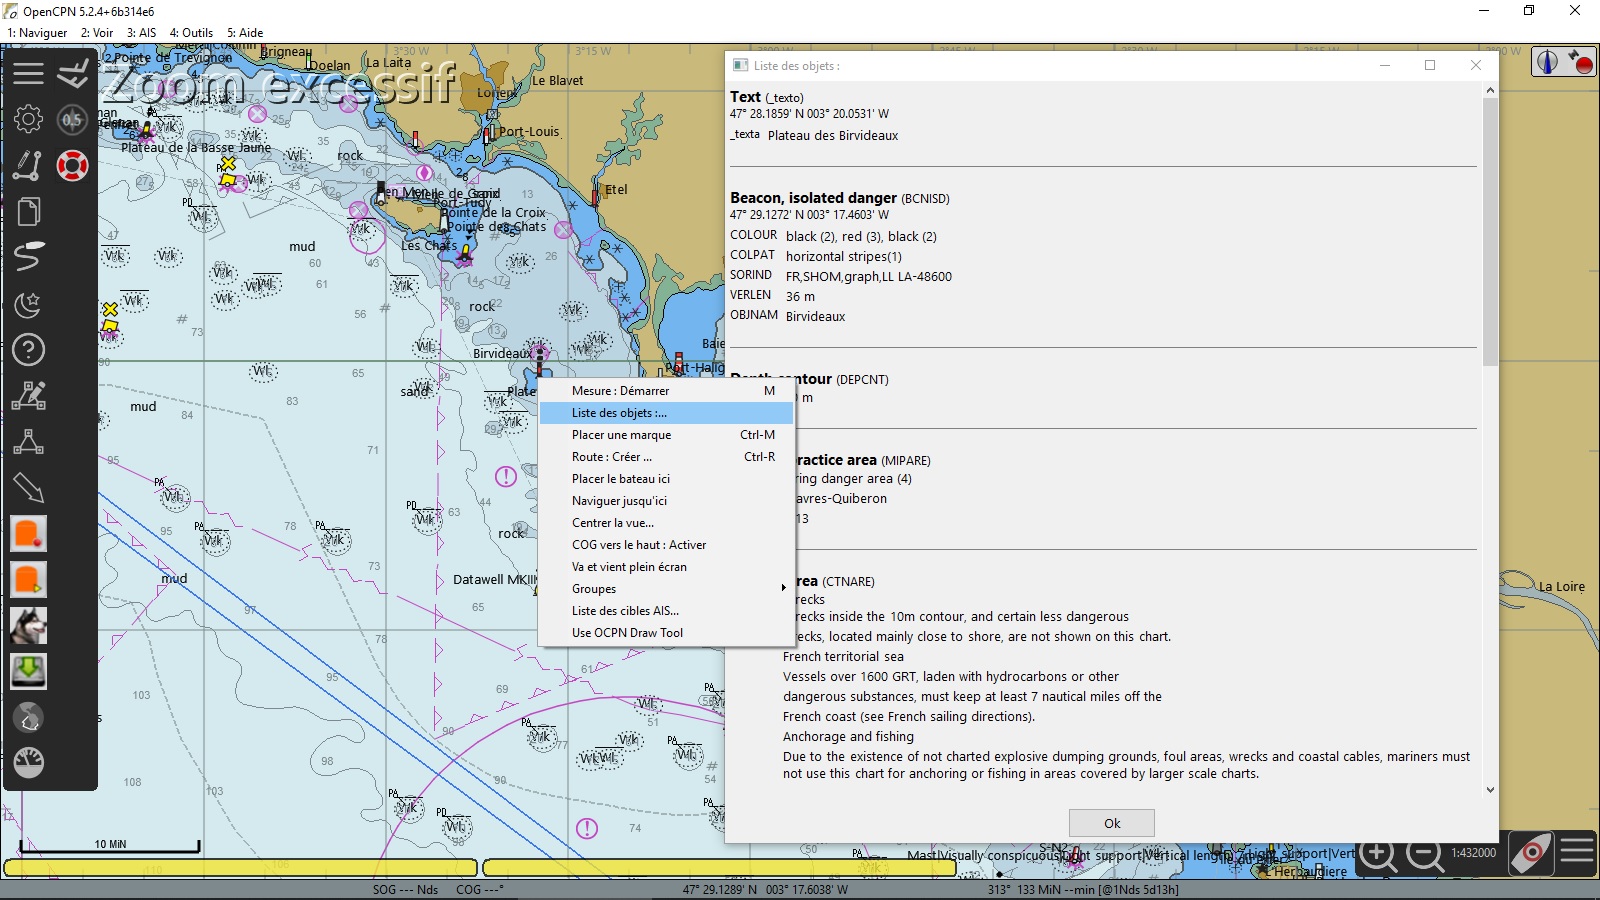
Task: Toggle the GPS status red indicator
Action: [x=1581, y=62]
